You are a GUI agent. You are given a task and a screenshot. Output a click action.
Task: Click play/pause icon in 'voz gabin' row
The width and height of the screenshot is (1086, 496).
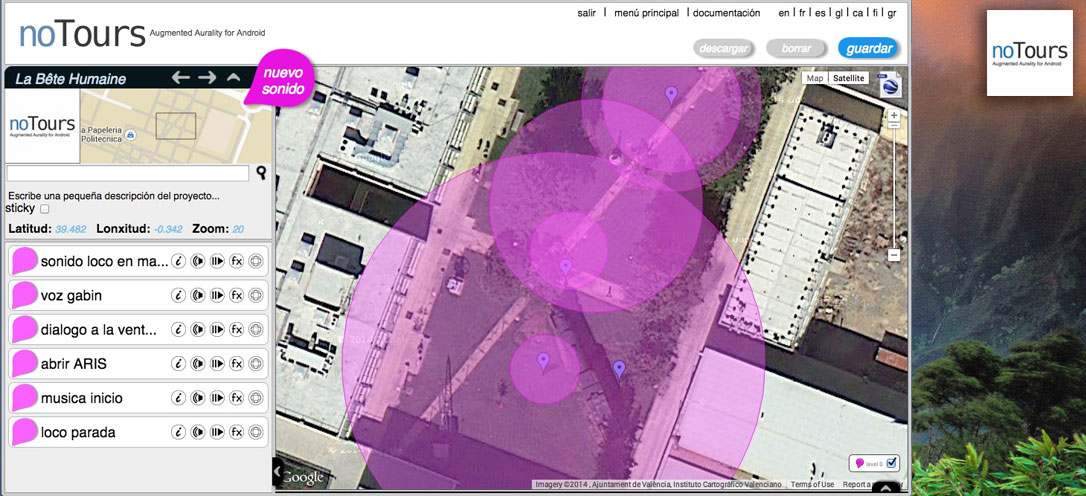pyautogui.click(x=217, y=296)
